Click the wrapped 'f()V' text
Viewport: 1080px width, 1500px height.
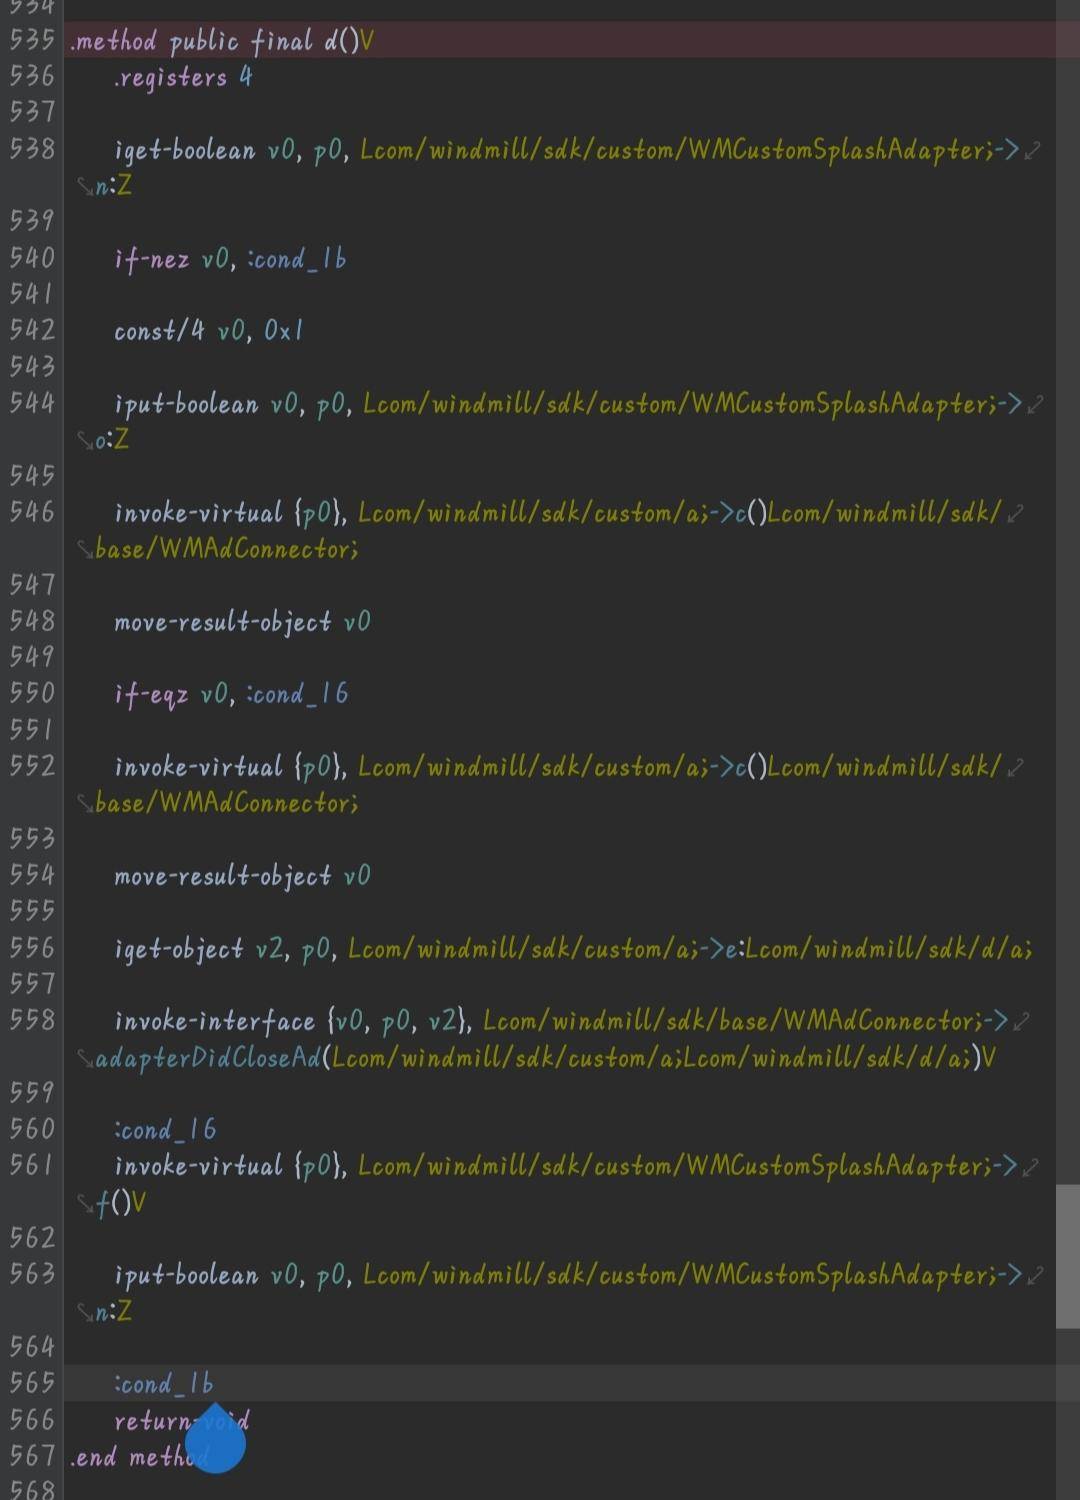tap(121, 1203)
